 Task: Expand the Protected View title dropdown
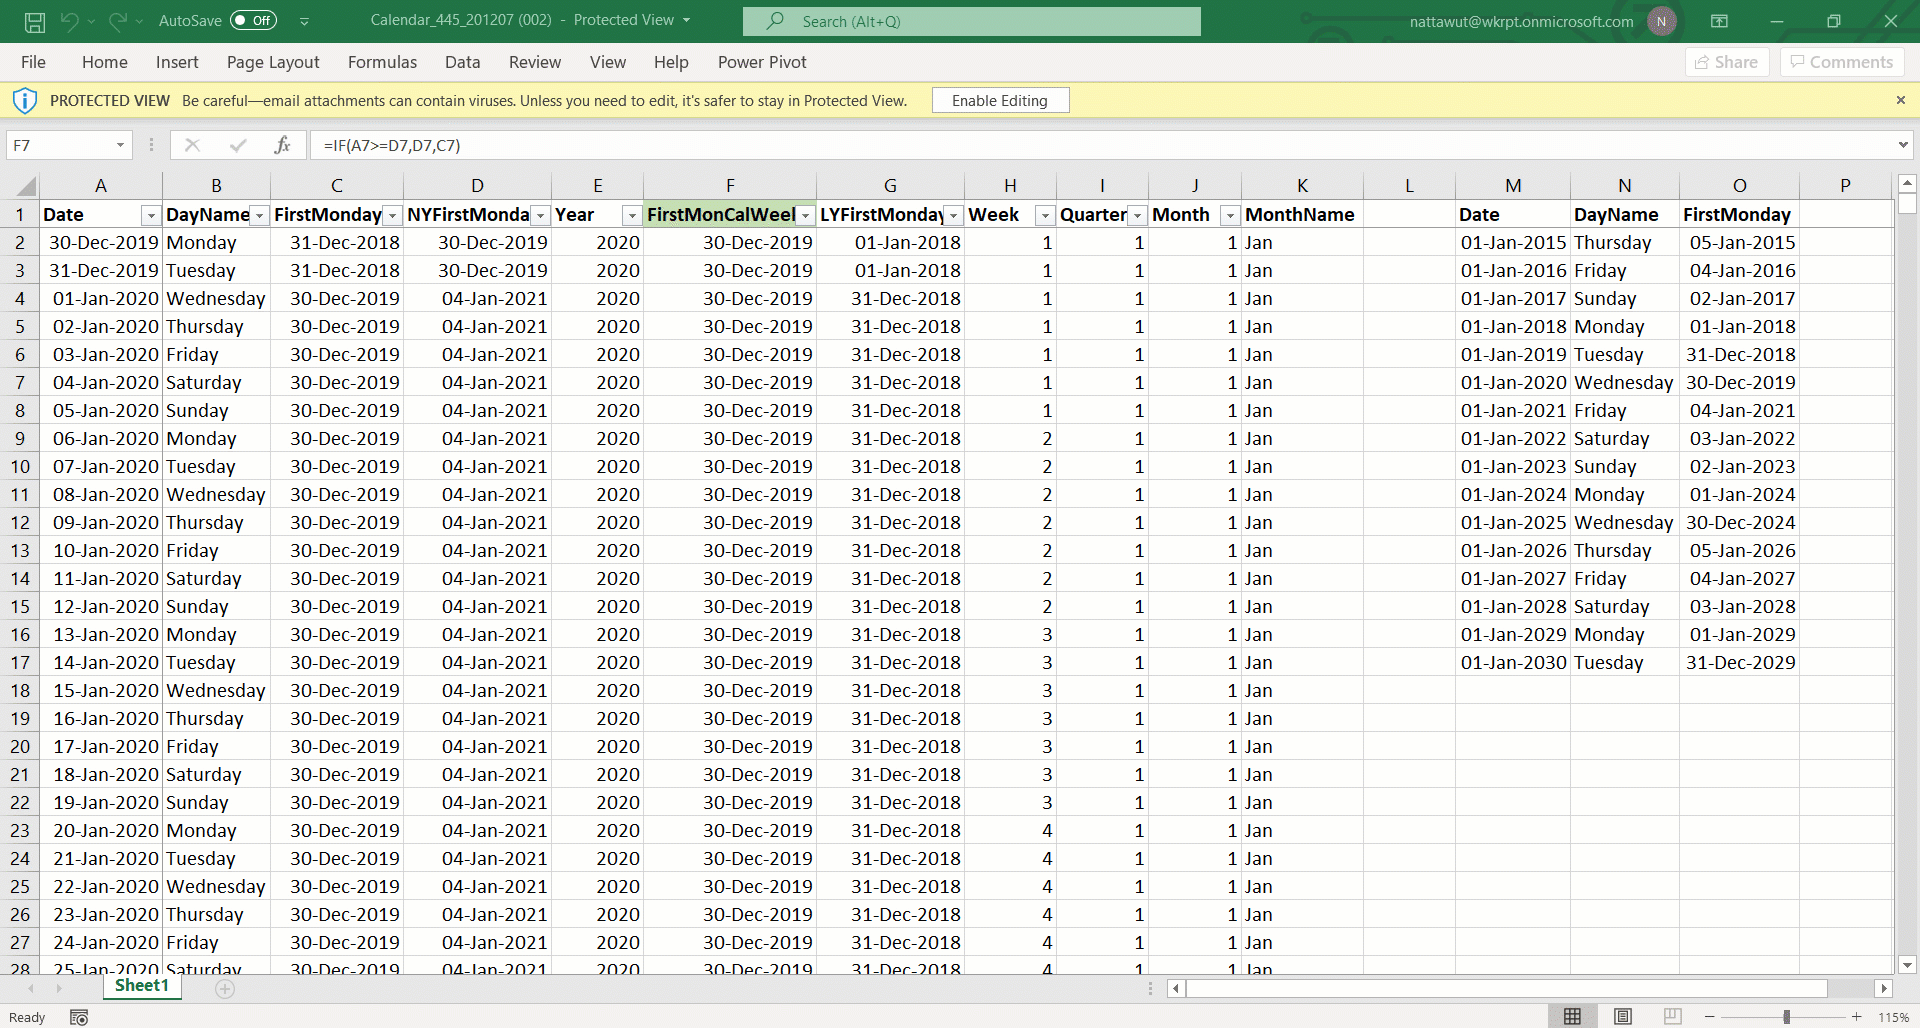coord(686,20)
